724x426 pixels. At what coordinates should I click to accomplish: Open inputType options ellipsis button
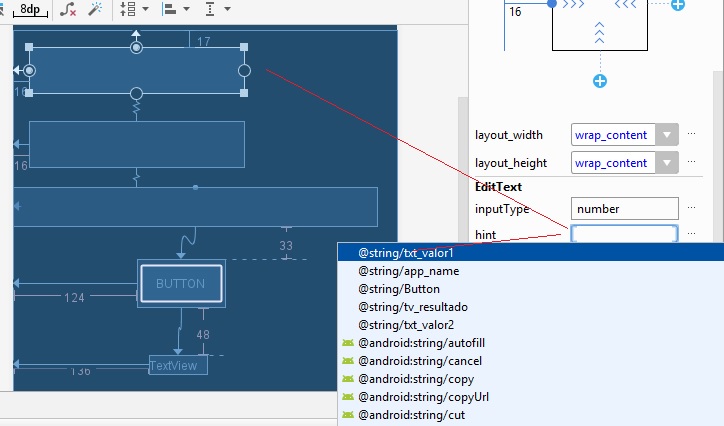(691, 209)
